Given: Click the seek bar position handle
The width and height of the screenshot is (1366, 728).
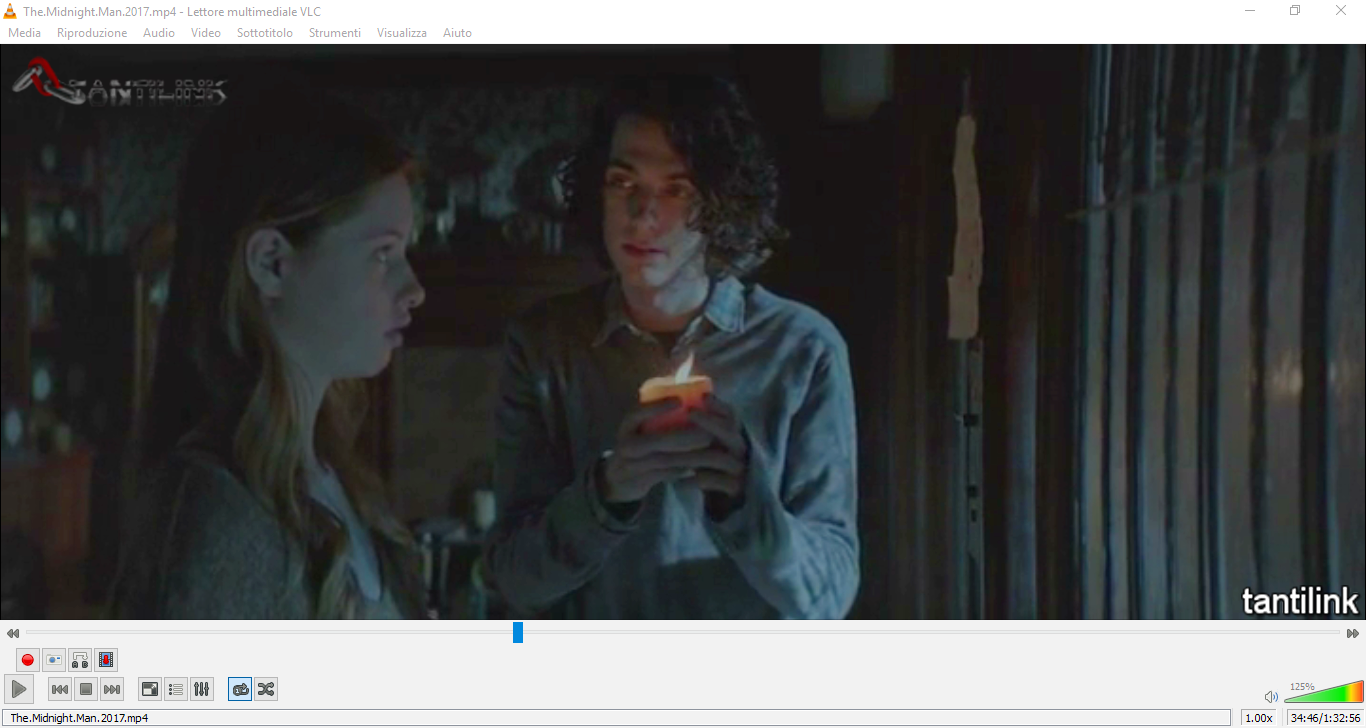Looking at the screenshot, I should click(518, 632).
